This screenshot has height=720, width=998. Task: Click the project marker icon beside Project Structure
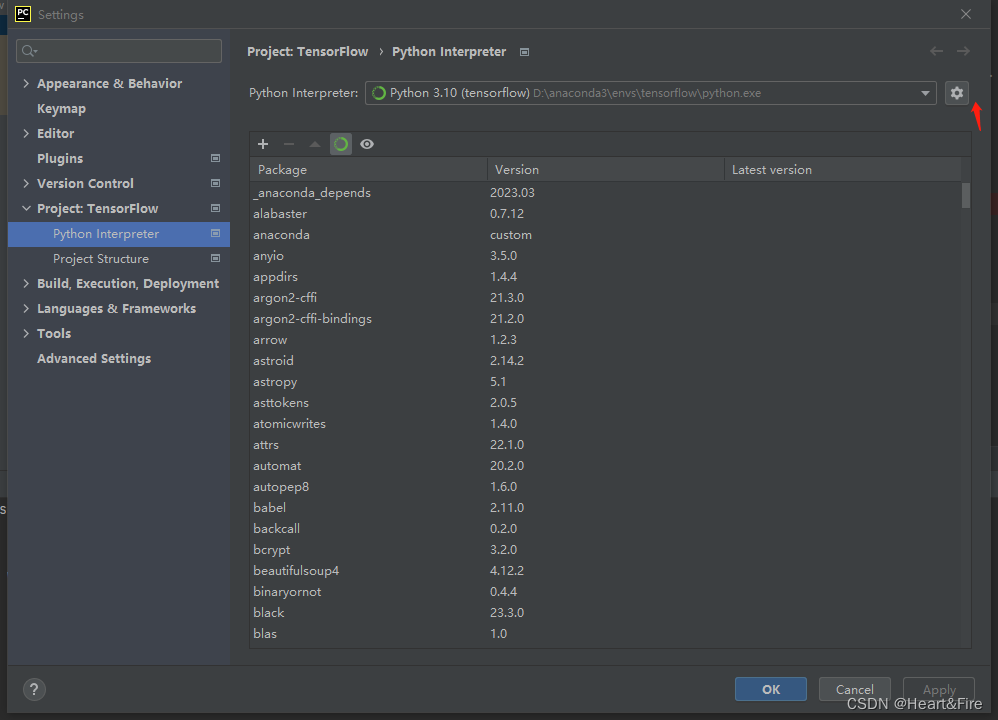(215, 258)
